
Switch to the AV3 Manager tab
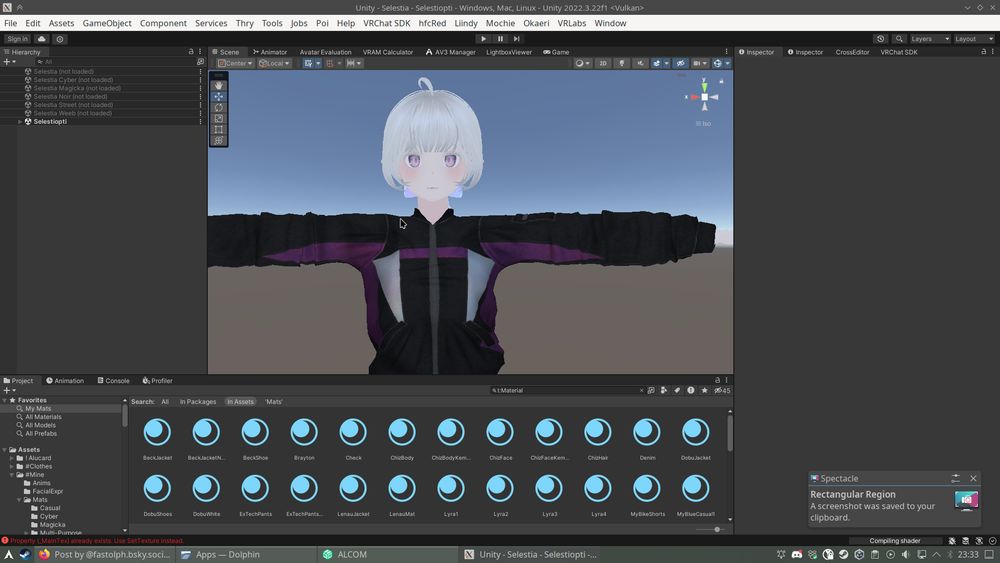point(451,52)
